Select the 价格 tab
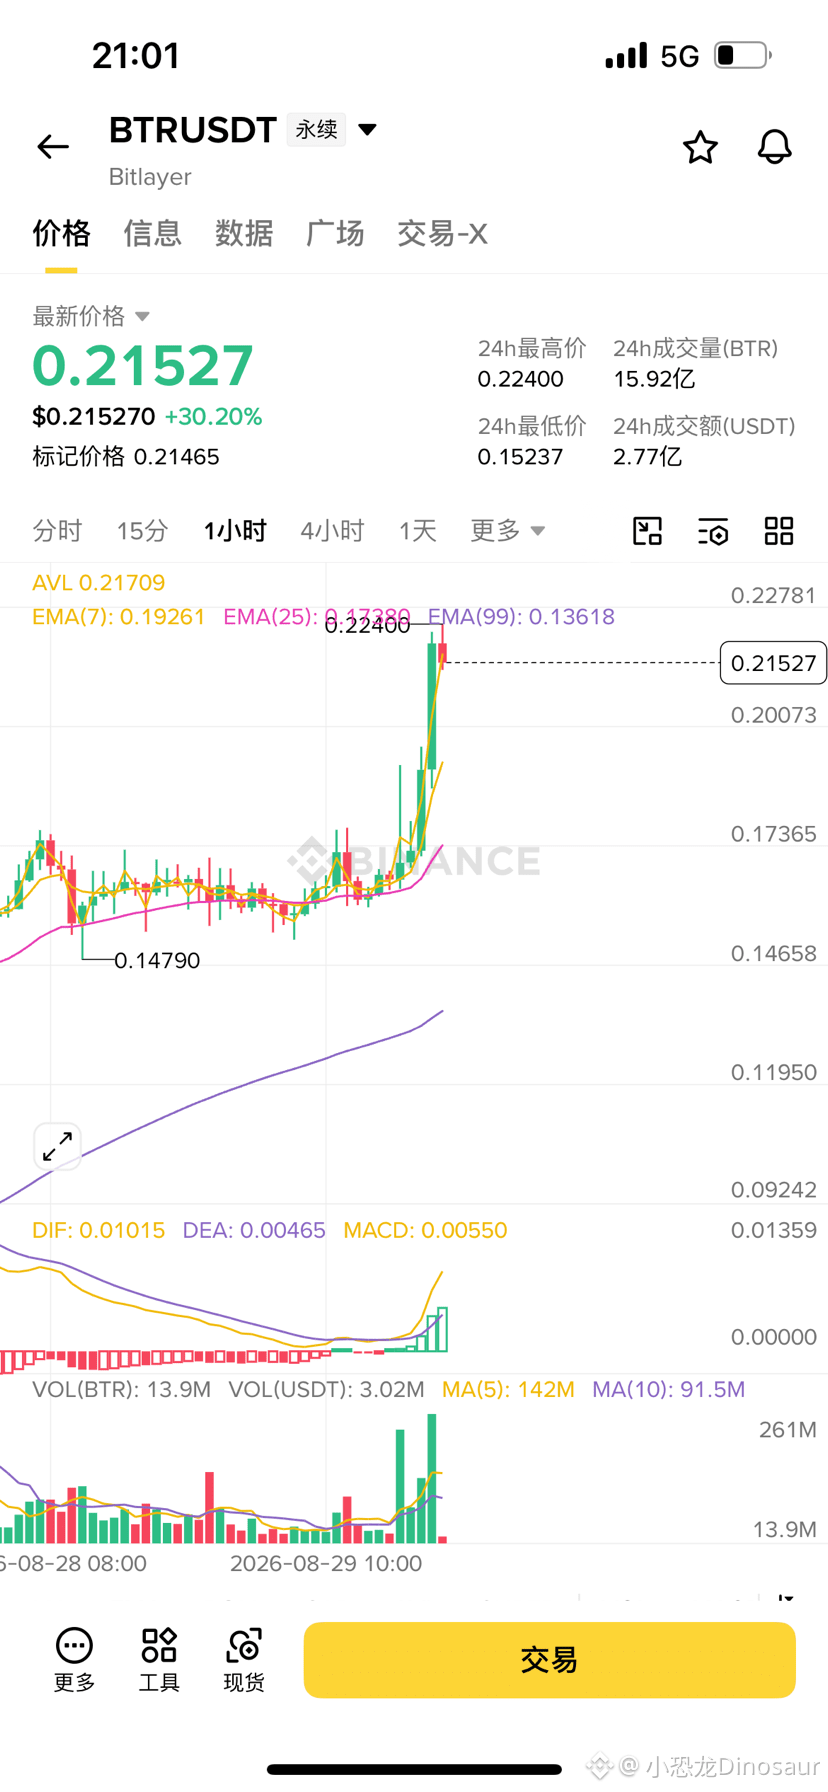This screenshot has width=828, height=1792. pyautogui.click(x=61, y=233)
